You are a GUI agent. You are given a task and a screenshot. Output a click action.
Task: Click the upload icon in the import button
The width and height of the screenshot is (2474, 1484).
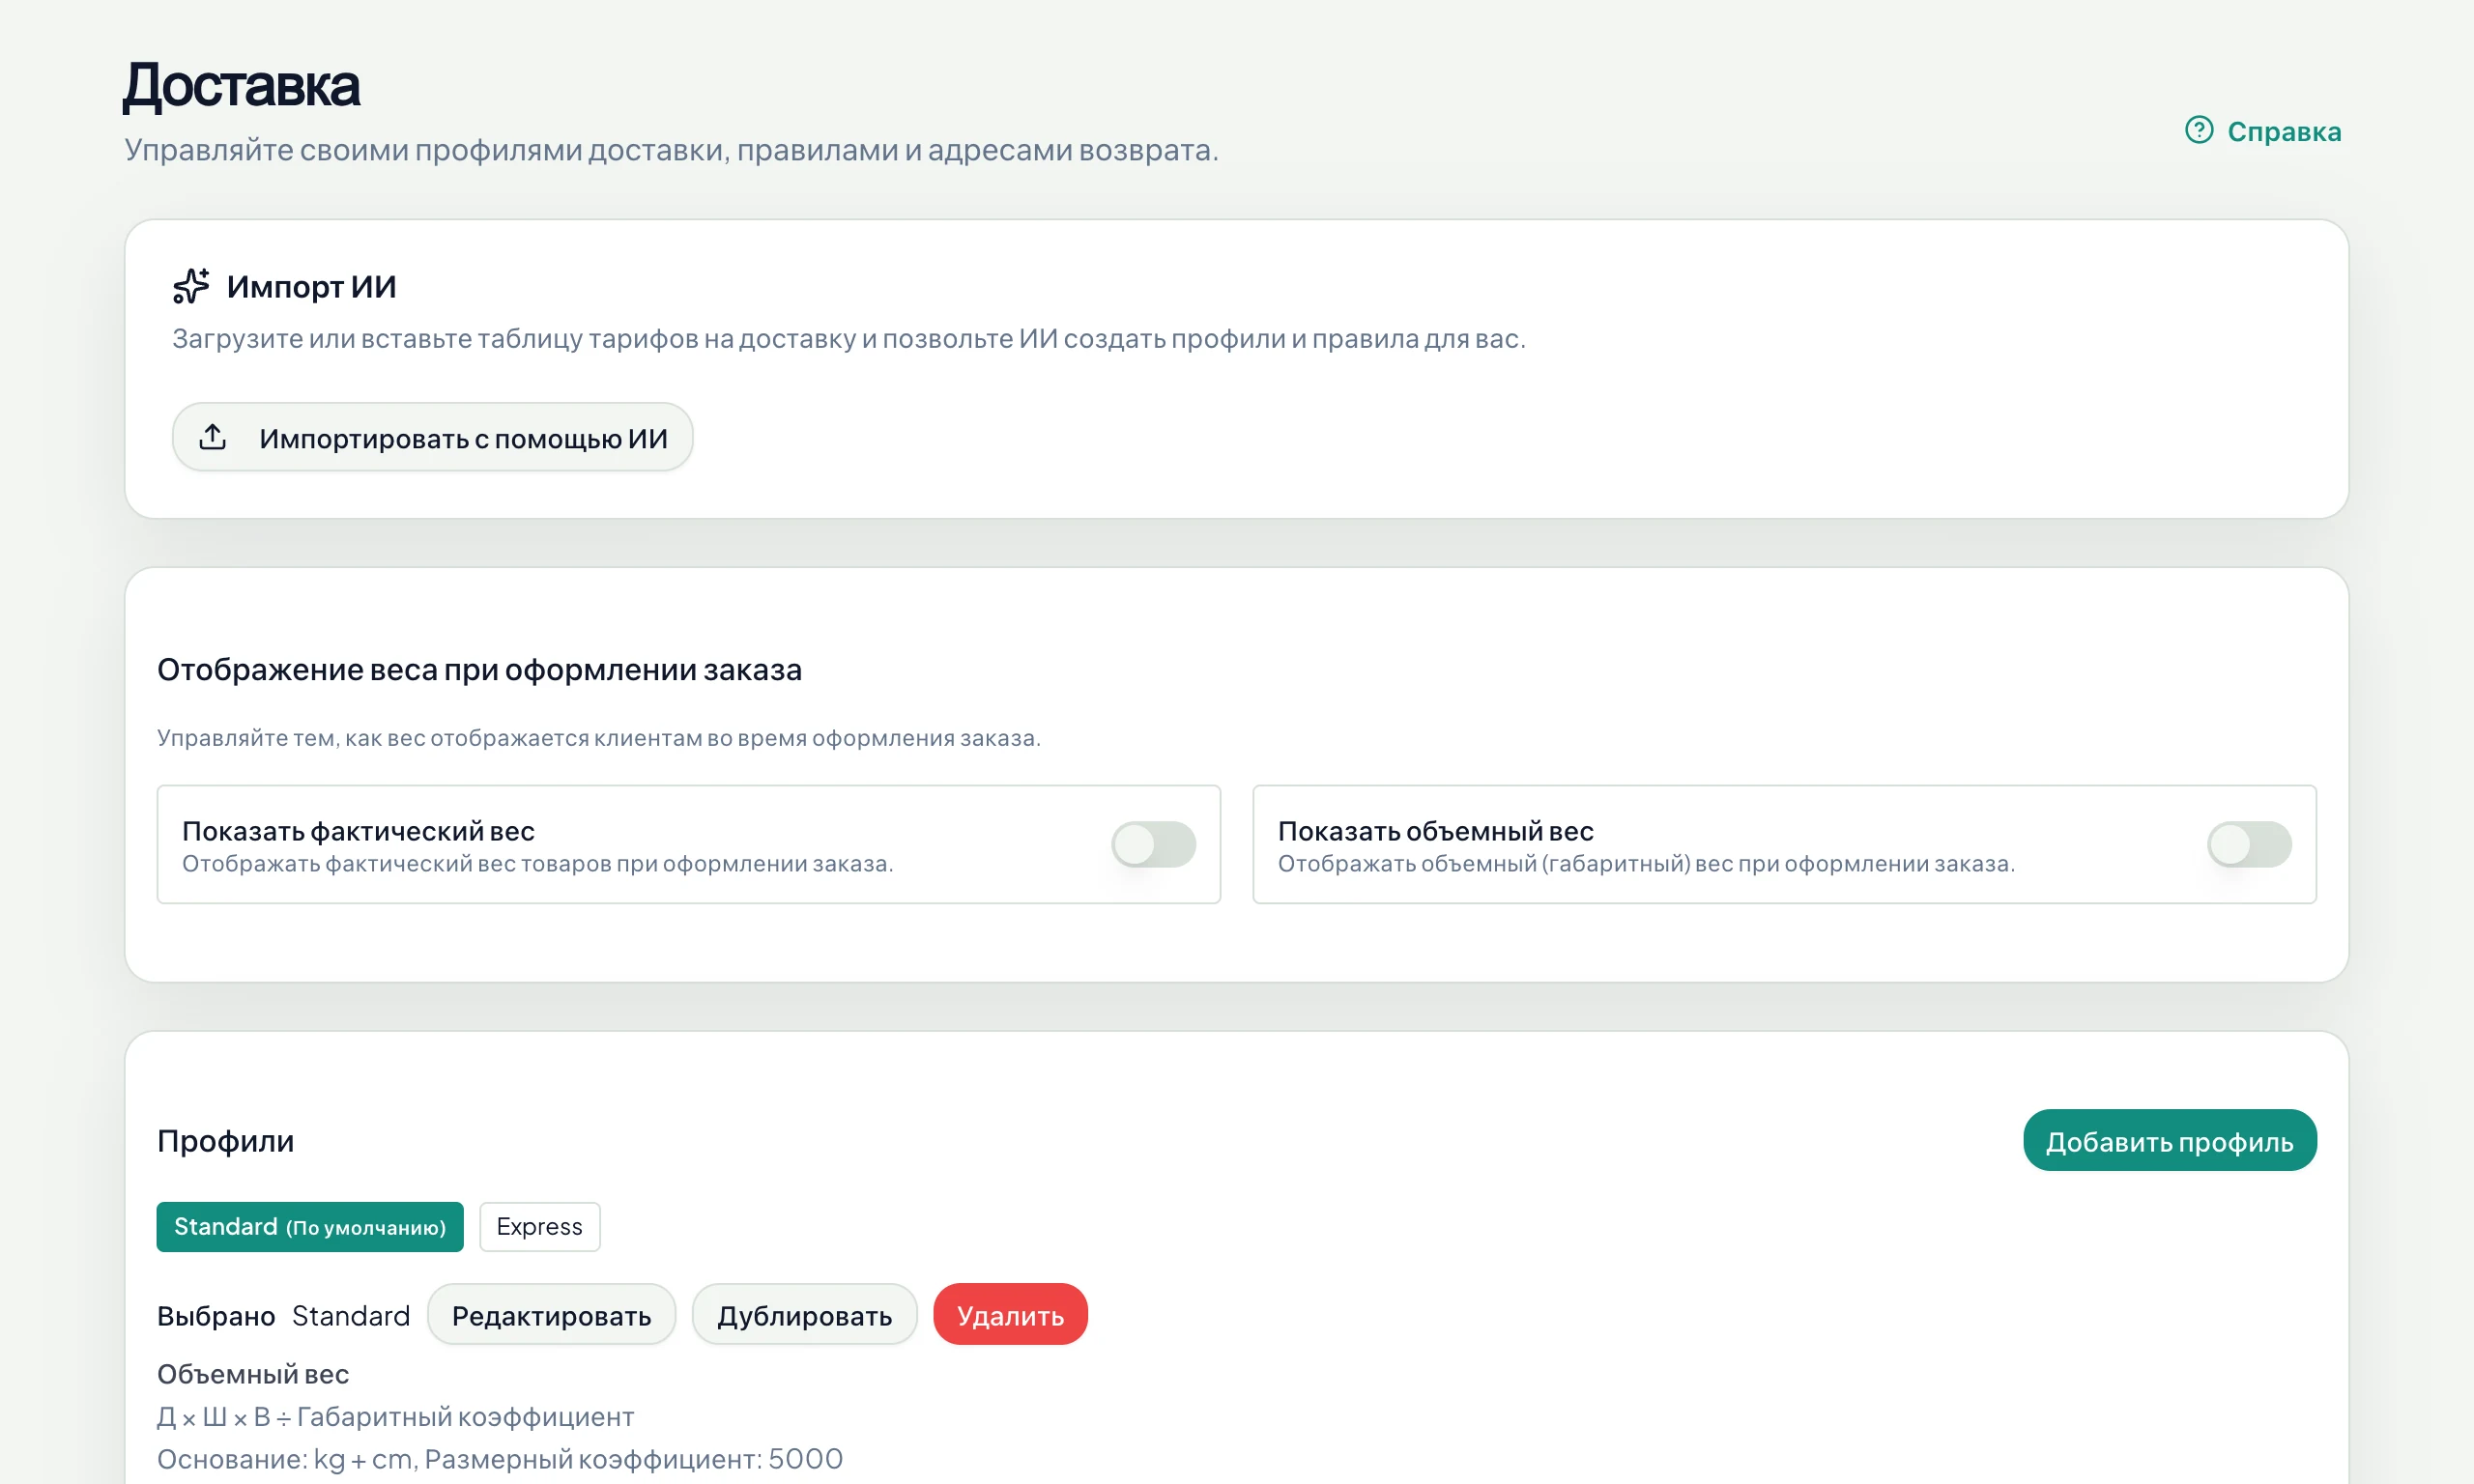click(213, 437)
